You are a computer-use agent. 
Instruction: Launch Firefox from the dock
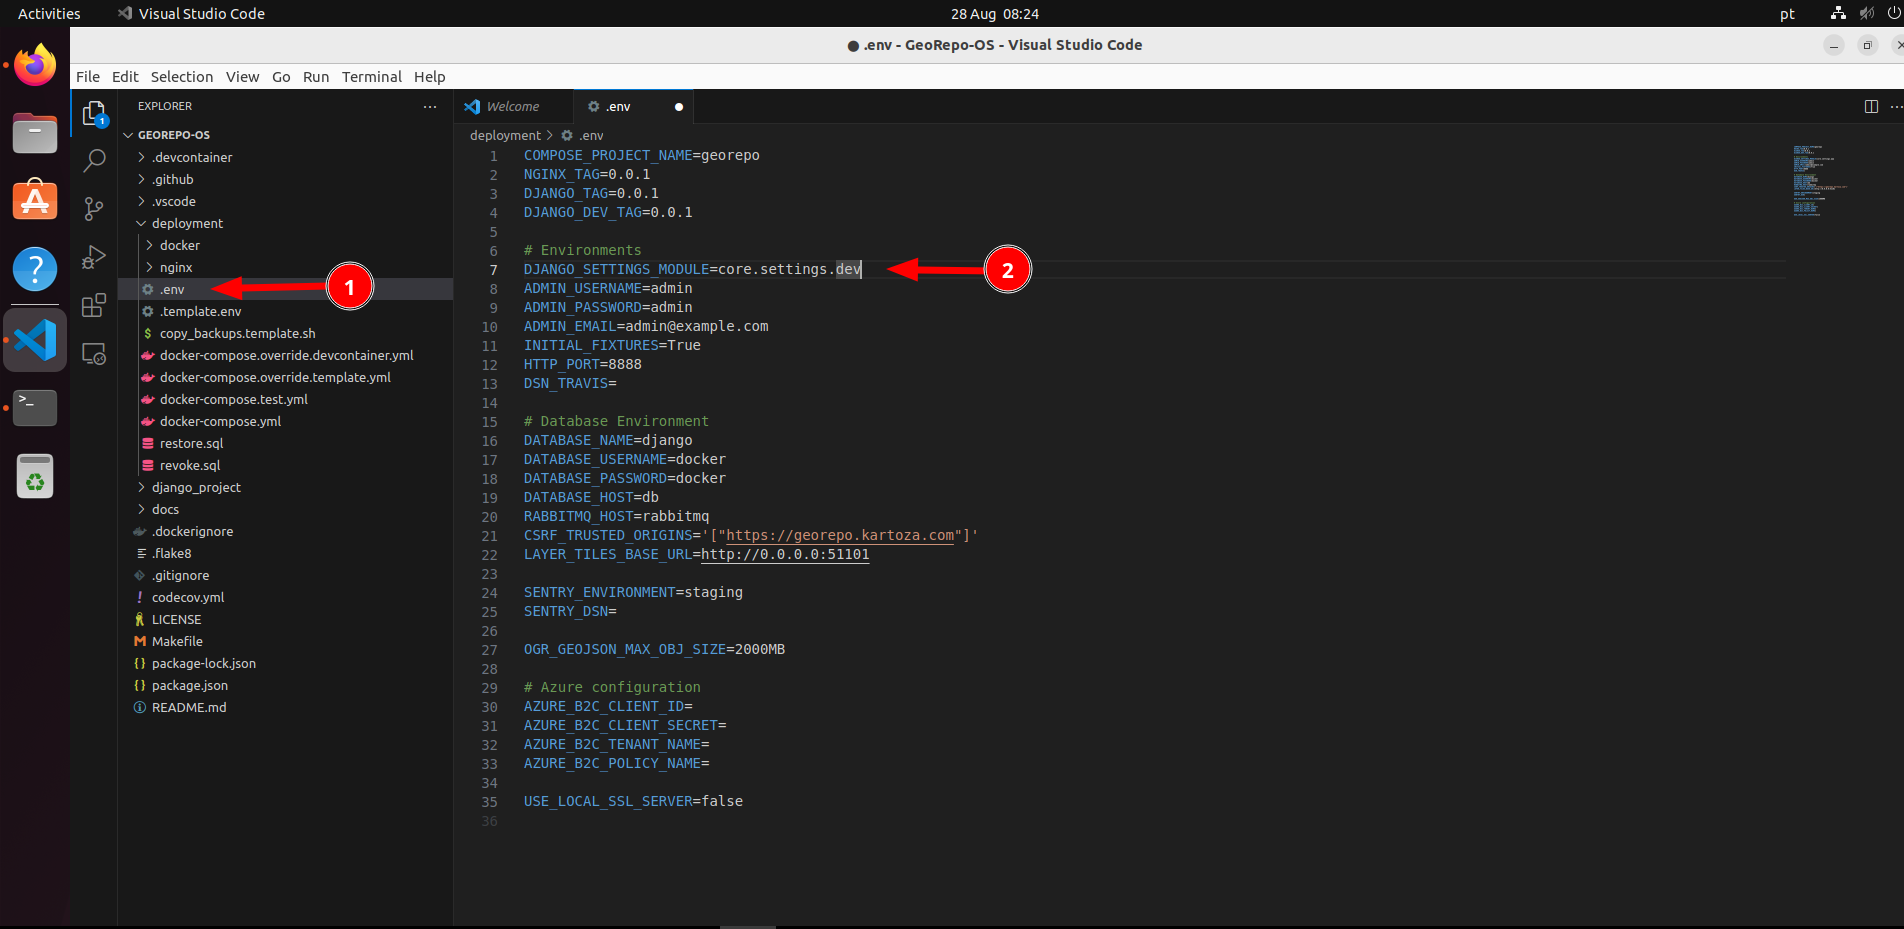click(x=35, y=66)
